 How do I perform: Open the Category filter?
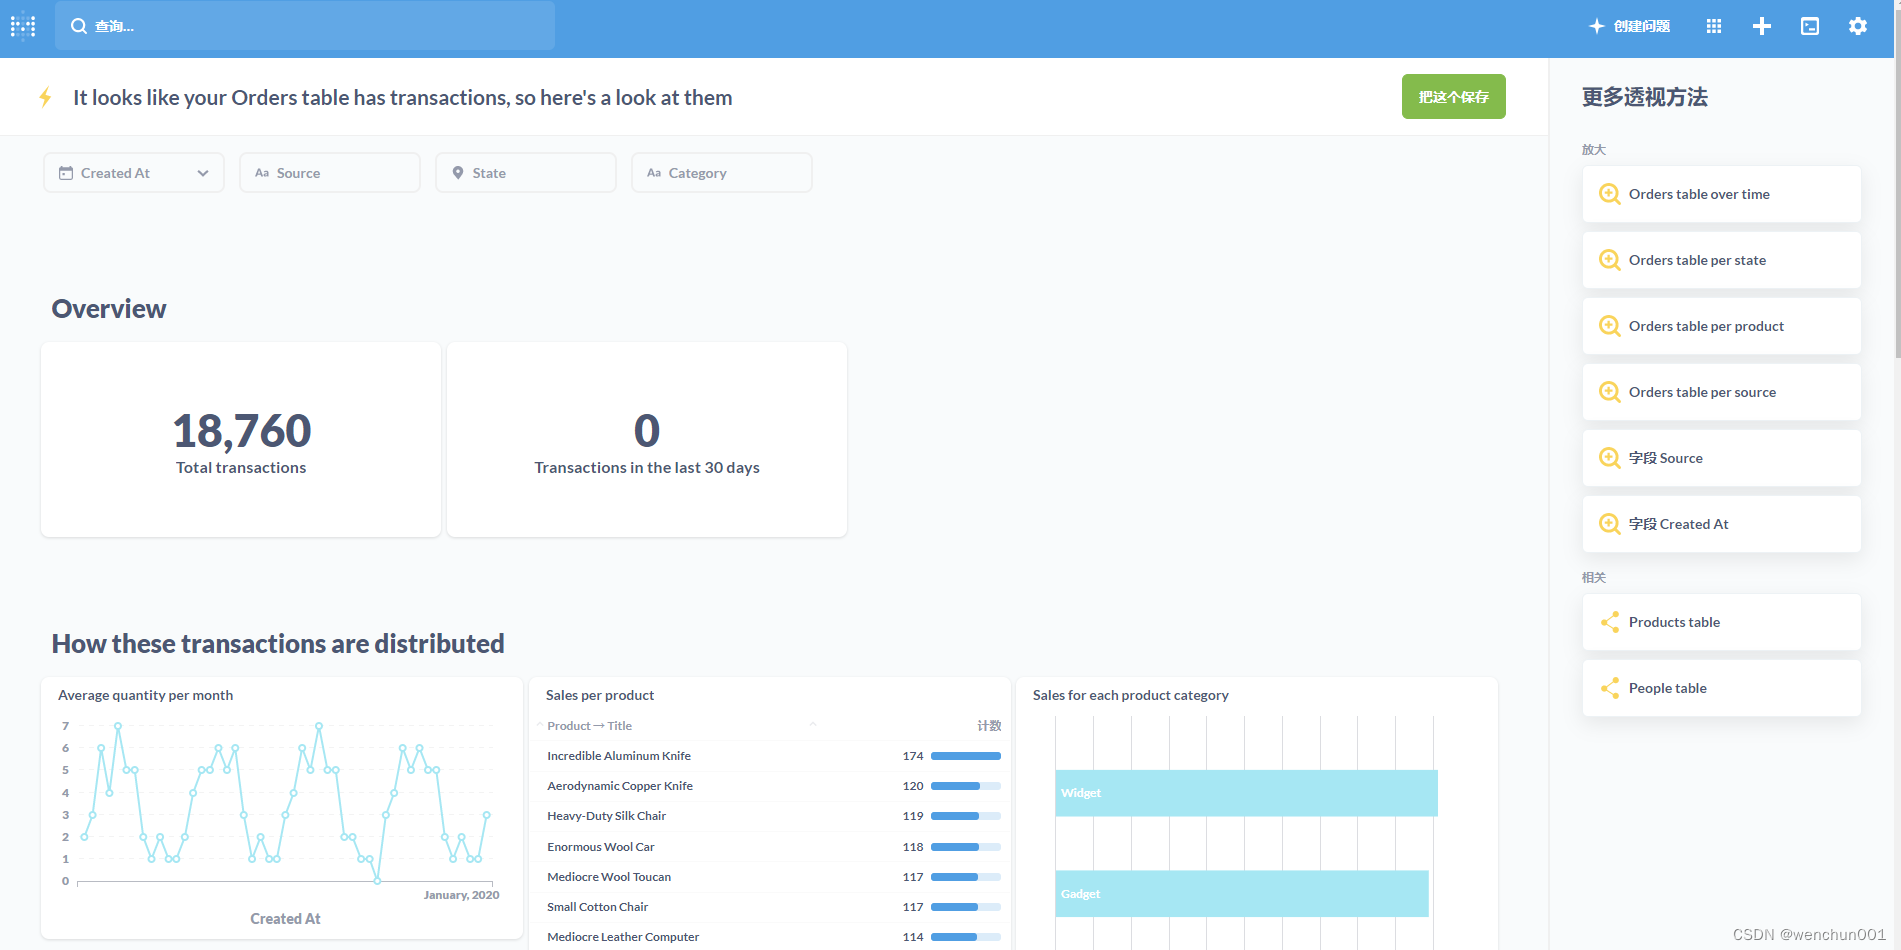721,172
